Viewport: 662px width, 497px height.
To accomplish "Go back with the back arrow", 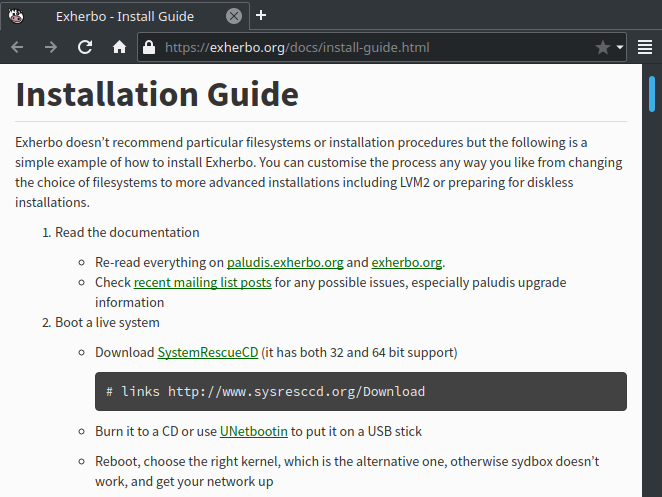I will [x=17, y=47].
